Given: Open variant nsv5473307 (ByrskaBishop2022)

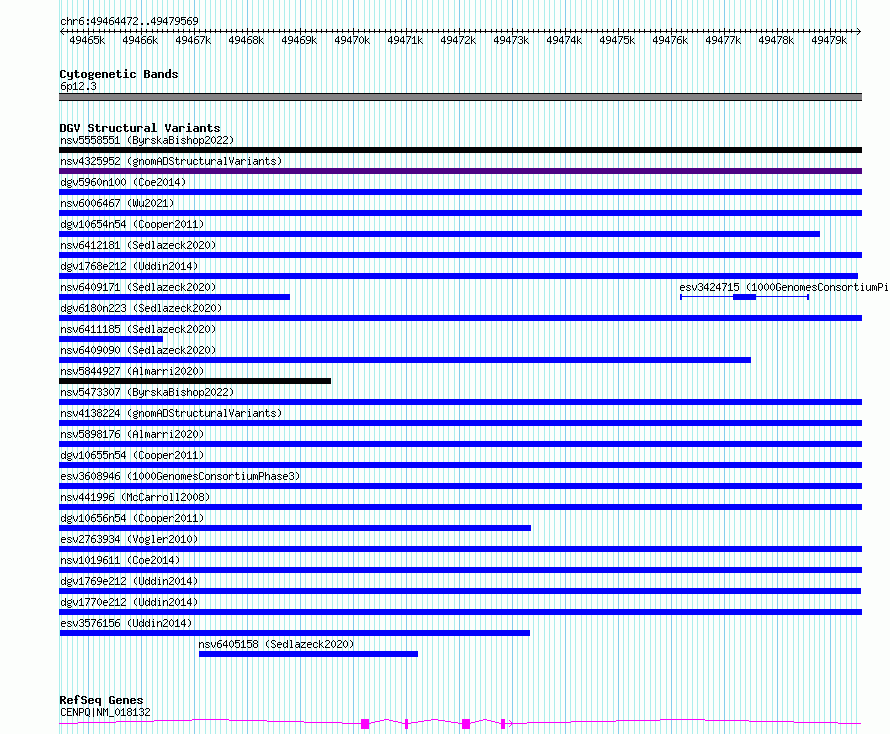Looking at the screenshot, I should point(147,392).
